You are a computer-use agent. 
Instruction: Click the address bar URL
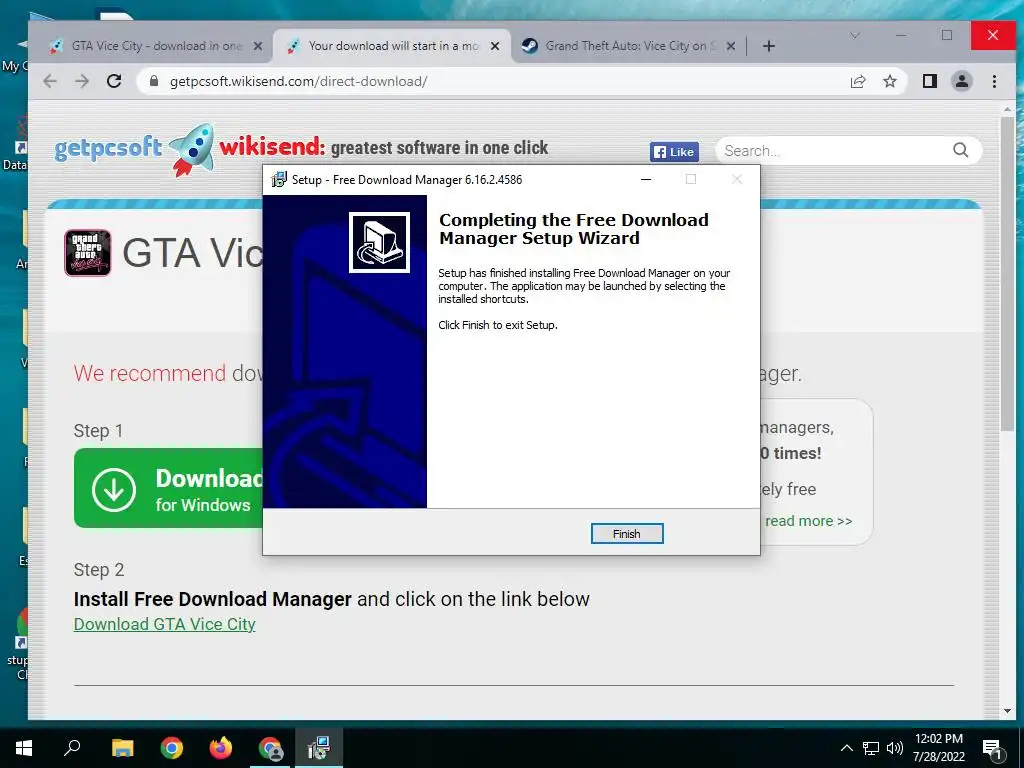coord(298,82)
